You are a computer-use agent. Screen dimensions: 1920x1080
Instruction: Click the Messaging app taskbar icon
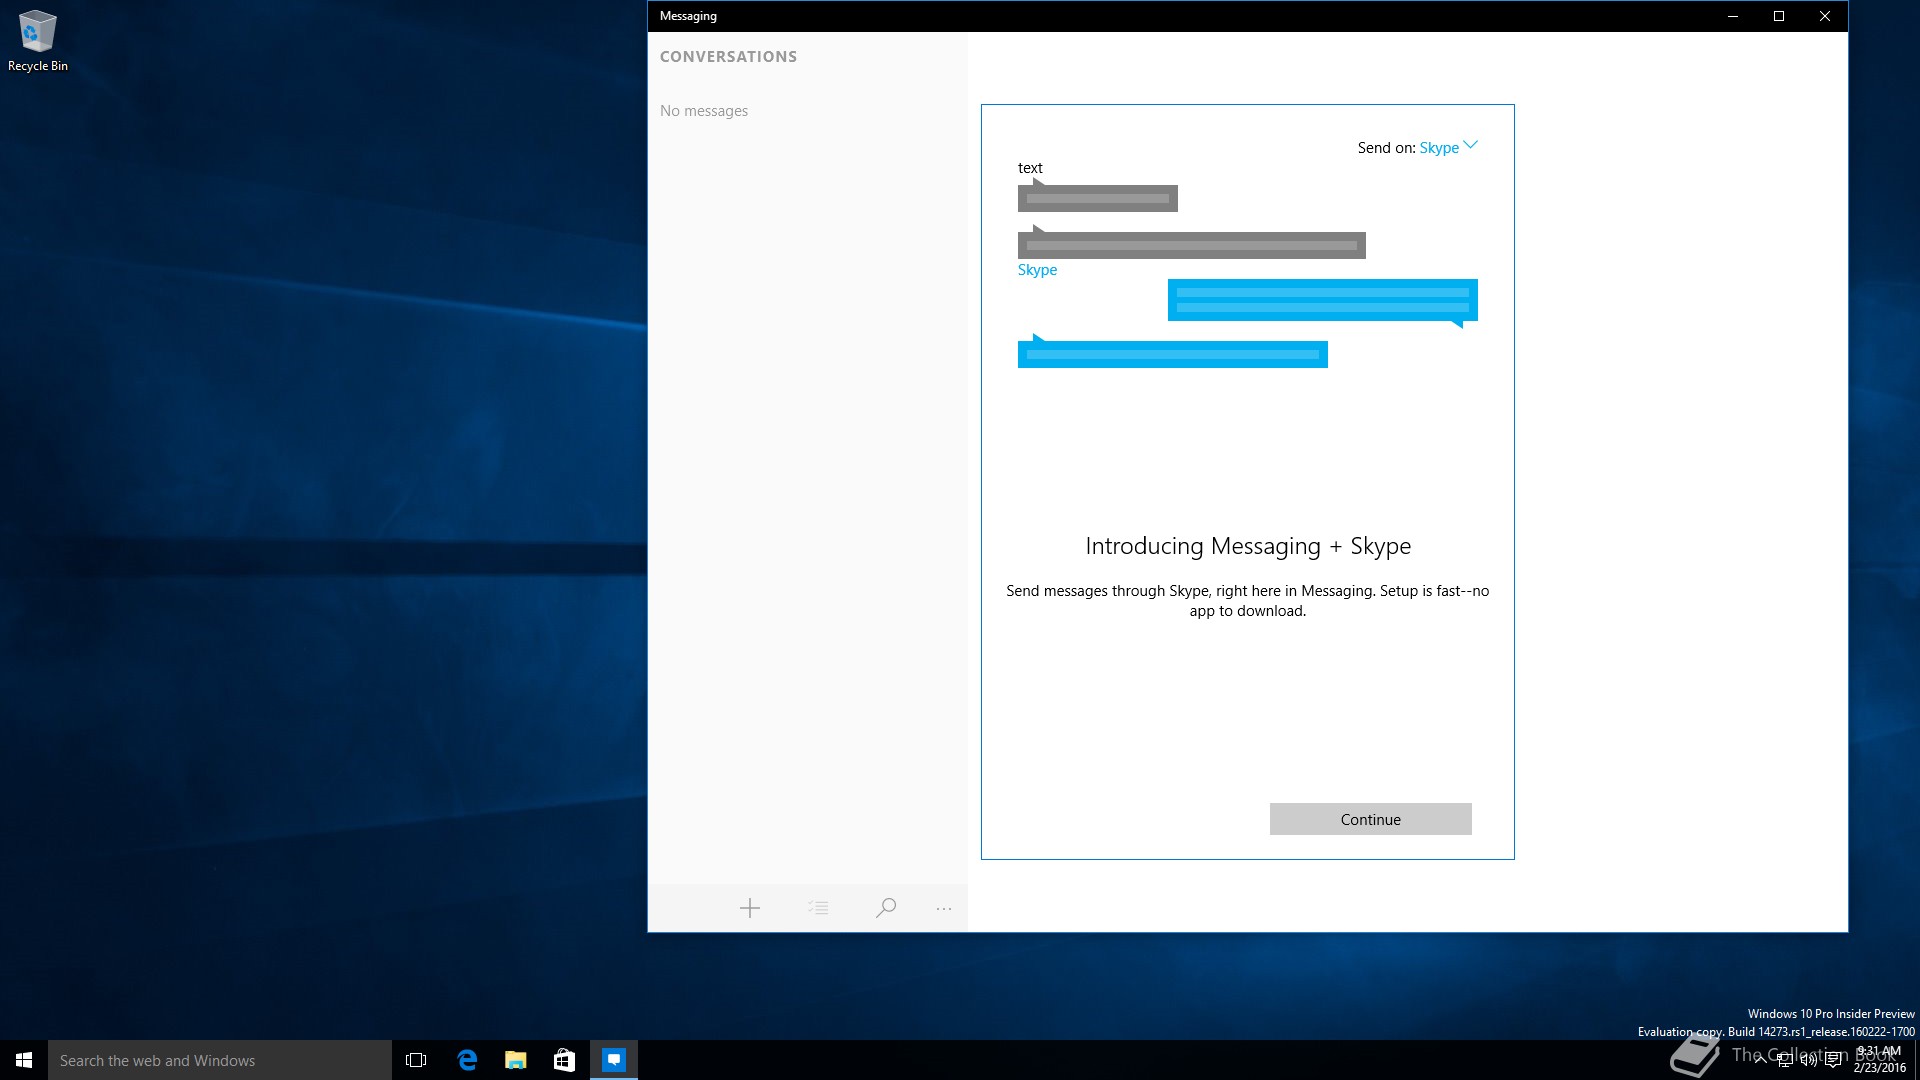pyautogui.click(x=614, y=1060)
